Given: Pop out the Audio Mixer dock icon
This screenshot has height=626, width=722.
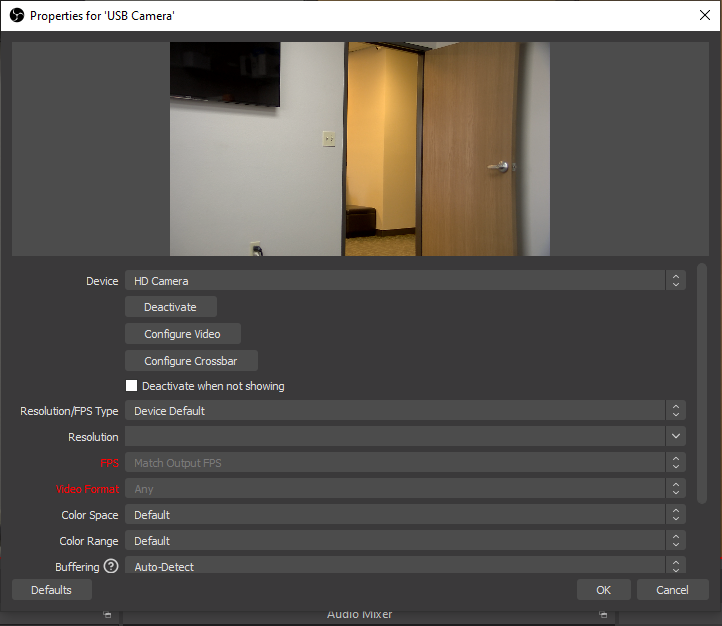Looking at the screenshot, I should click(x=603, y=615).
